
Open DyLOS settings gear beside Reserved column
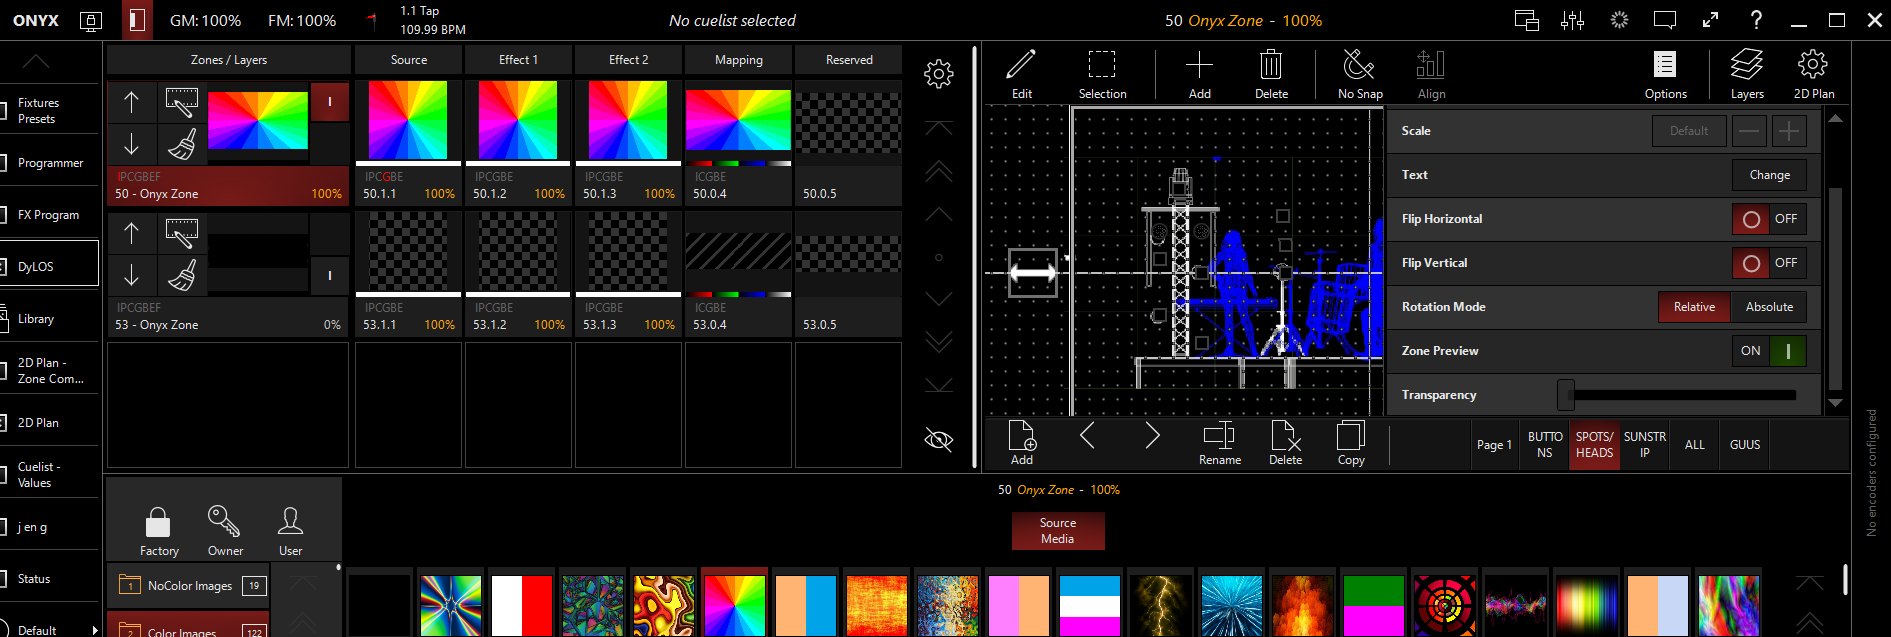pos(938,74)
